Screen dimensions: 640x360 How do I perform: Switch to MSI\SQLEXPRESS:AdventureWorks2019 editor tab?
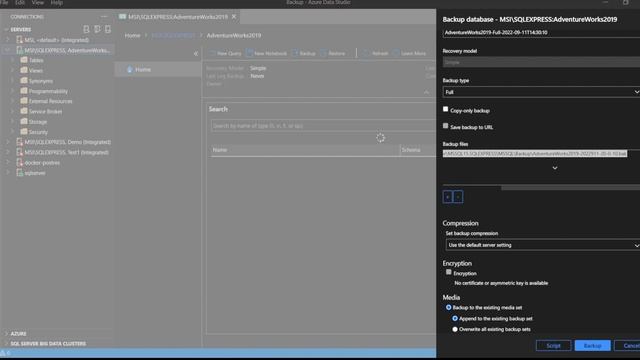(x=178, y=17)
